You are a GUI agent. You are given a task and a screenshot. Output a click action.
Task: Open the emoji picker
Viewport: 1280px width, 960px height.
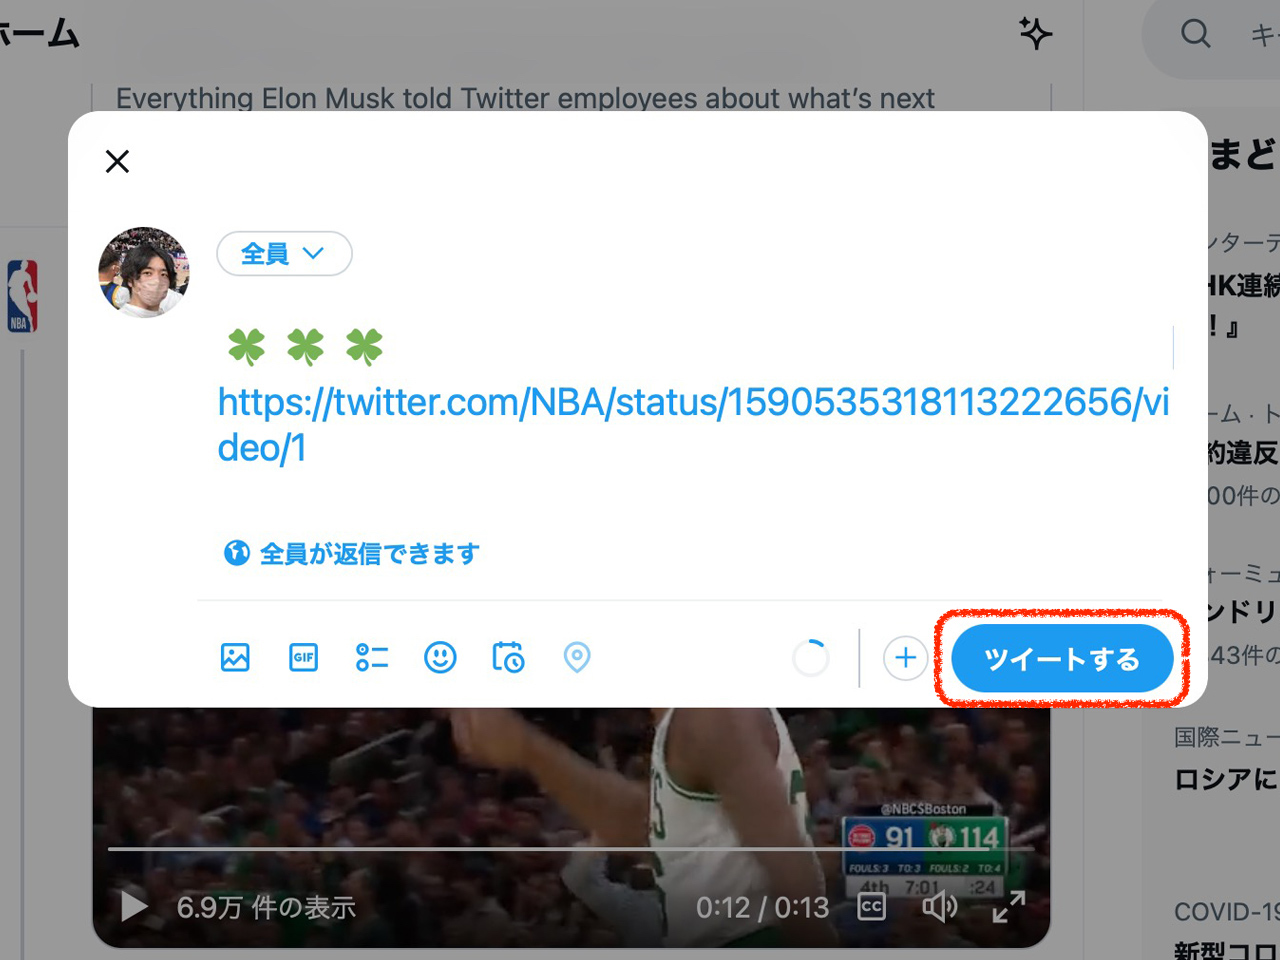[x=440, y=657]
